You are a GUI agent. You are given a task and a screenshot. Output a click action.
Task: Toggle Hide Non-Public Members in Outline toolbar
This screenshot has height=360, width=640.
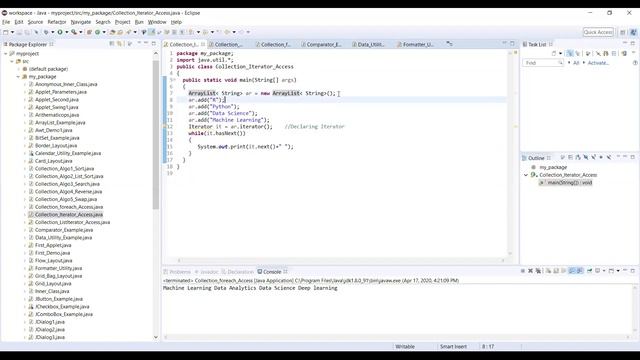point(601,158)
